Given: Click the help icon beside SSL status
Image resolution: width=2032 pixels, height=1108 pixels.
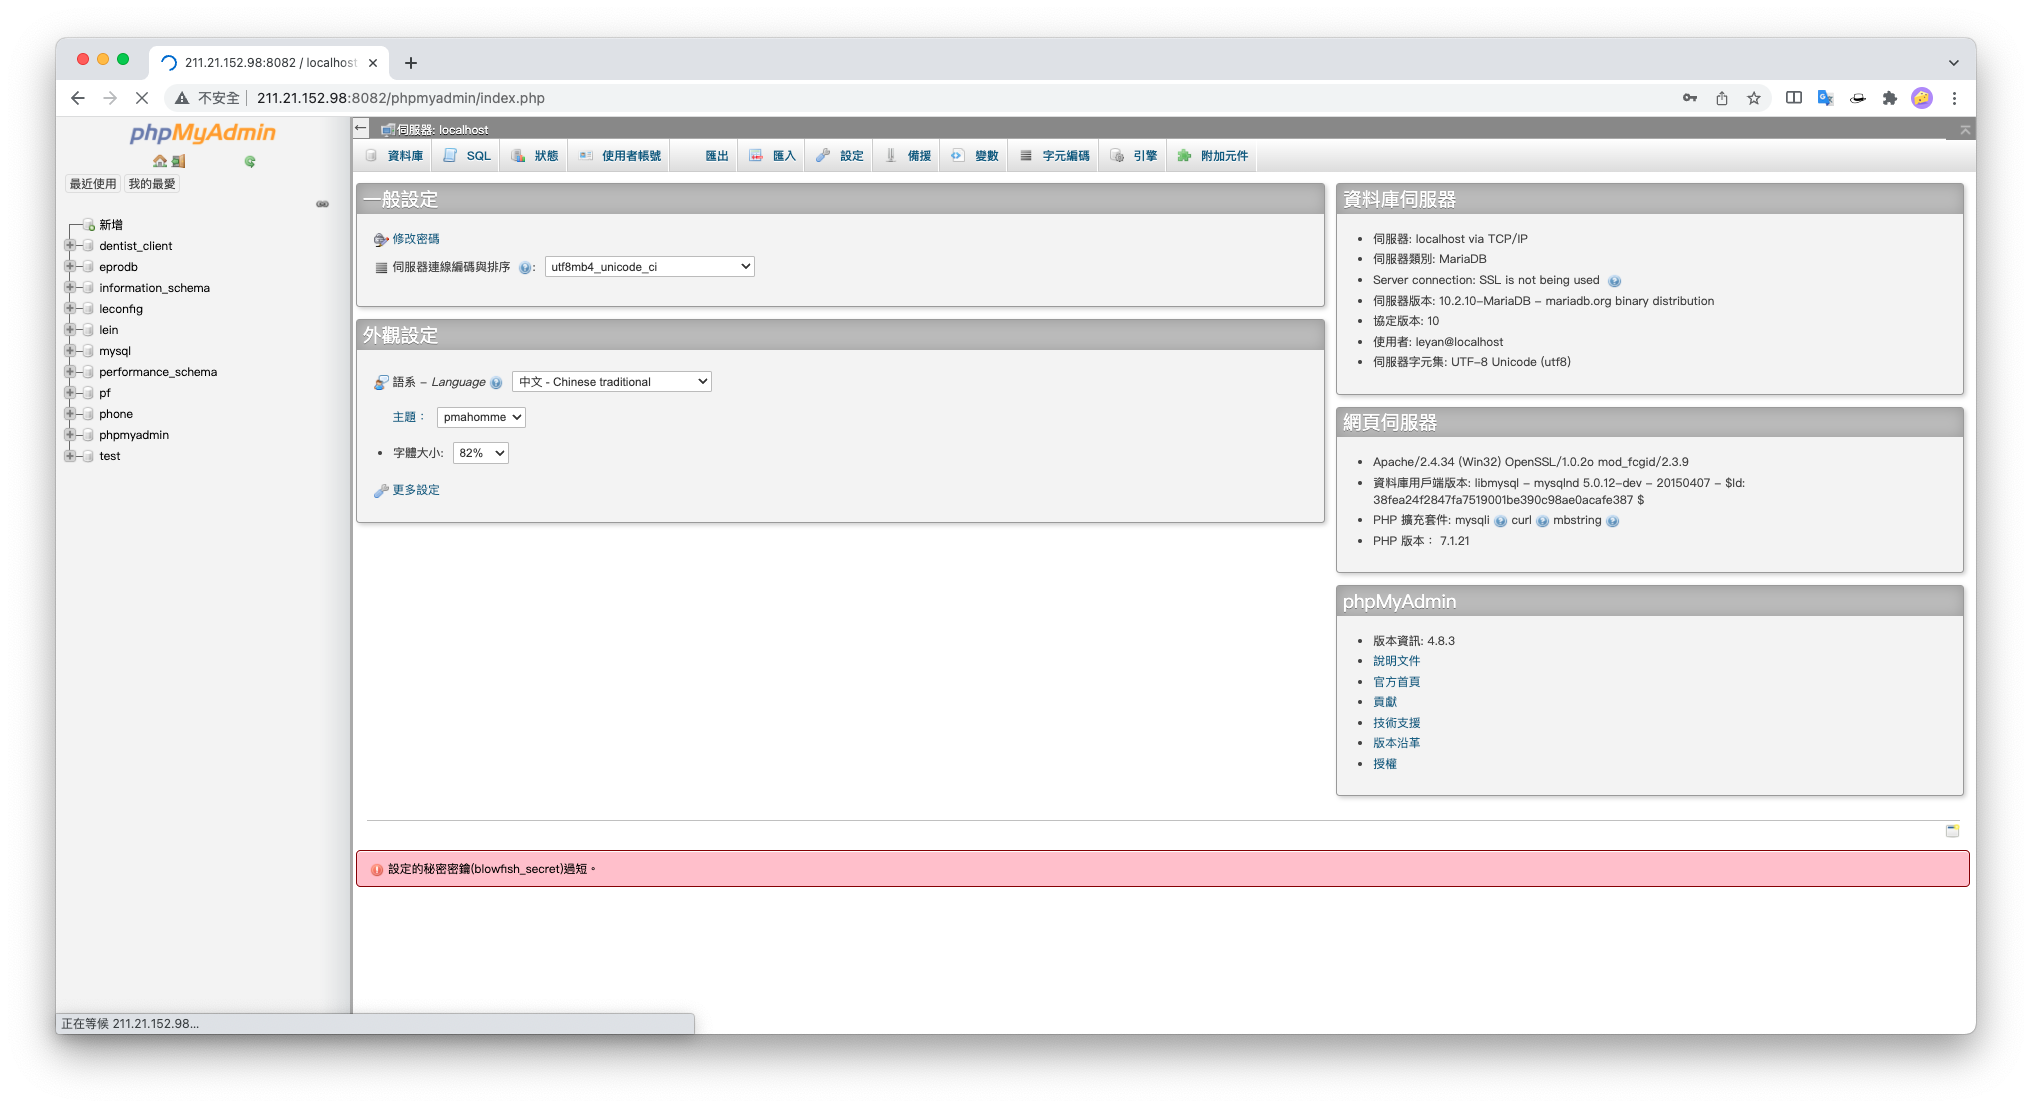Looking at the screenshot, I should [x=1614, y=281].
